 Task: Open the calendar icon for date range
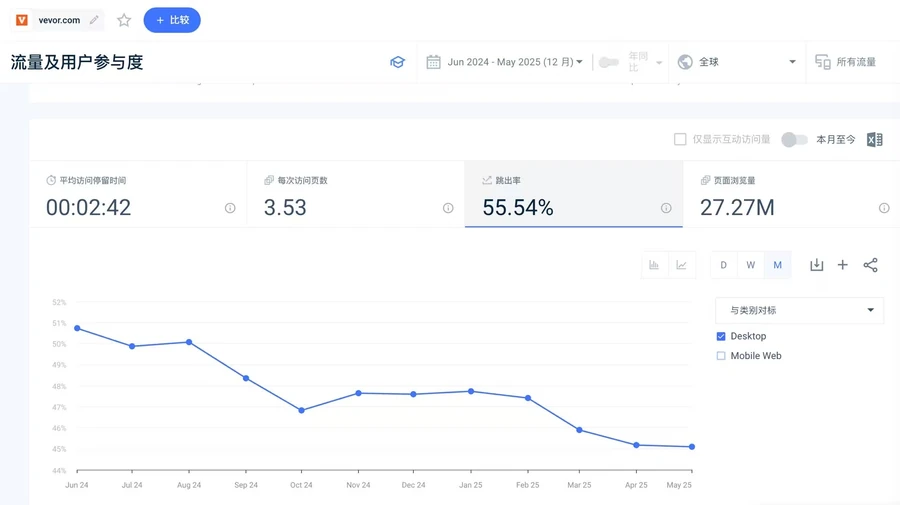coord(433,62)
